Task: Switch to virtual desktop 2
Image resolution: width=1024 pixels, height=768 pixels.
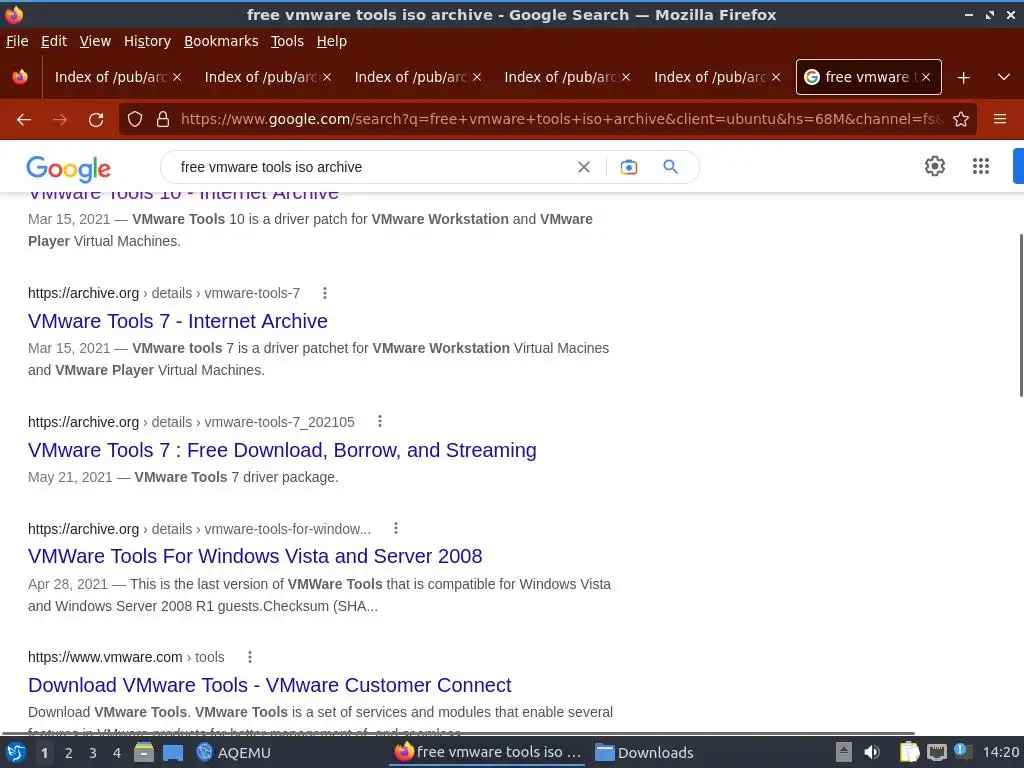Action: [69, 753]
